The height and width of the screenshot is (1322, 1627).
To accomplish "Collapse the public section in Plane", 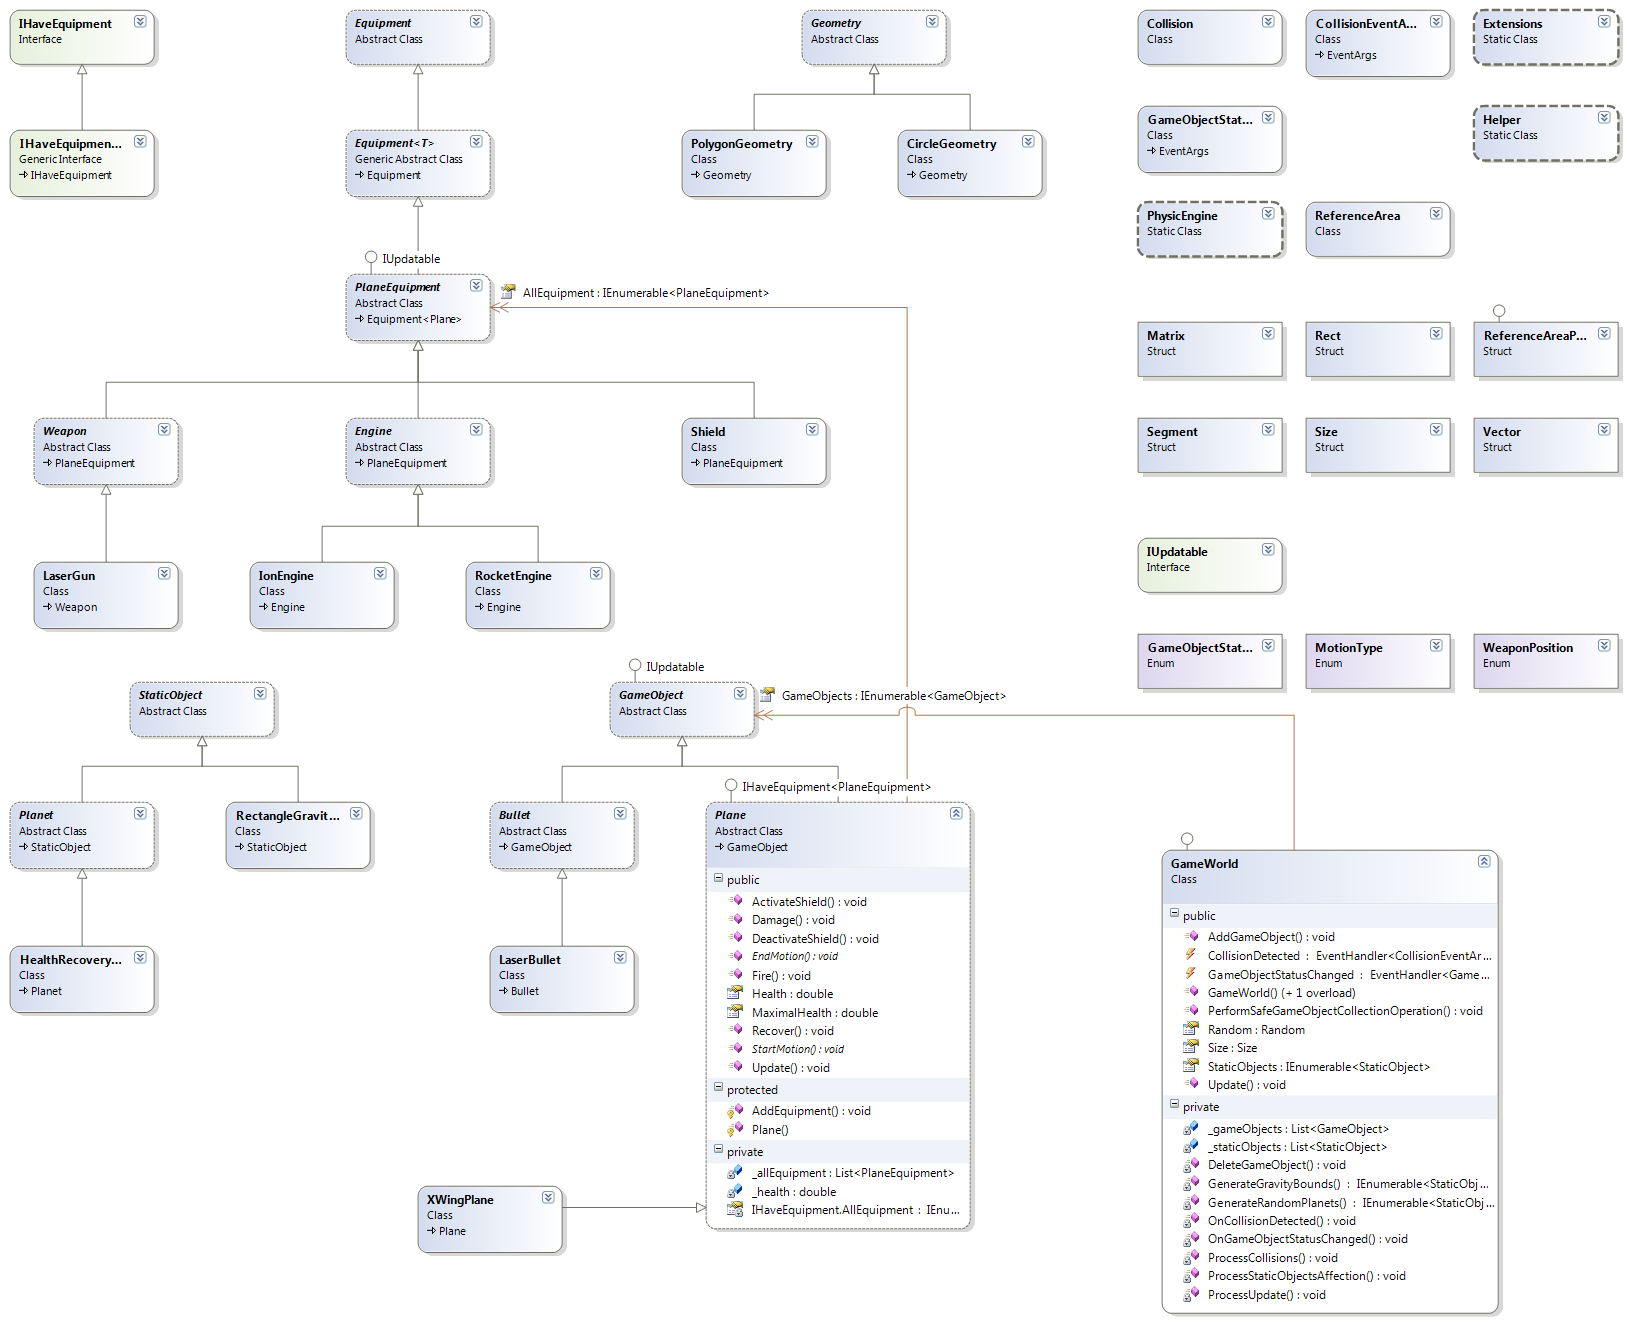I will pyautogui.click(x=718, y=878).
